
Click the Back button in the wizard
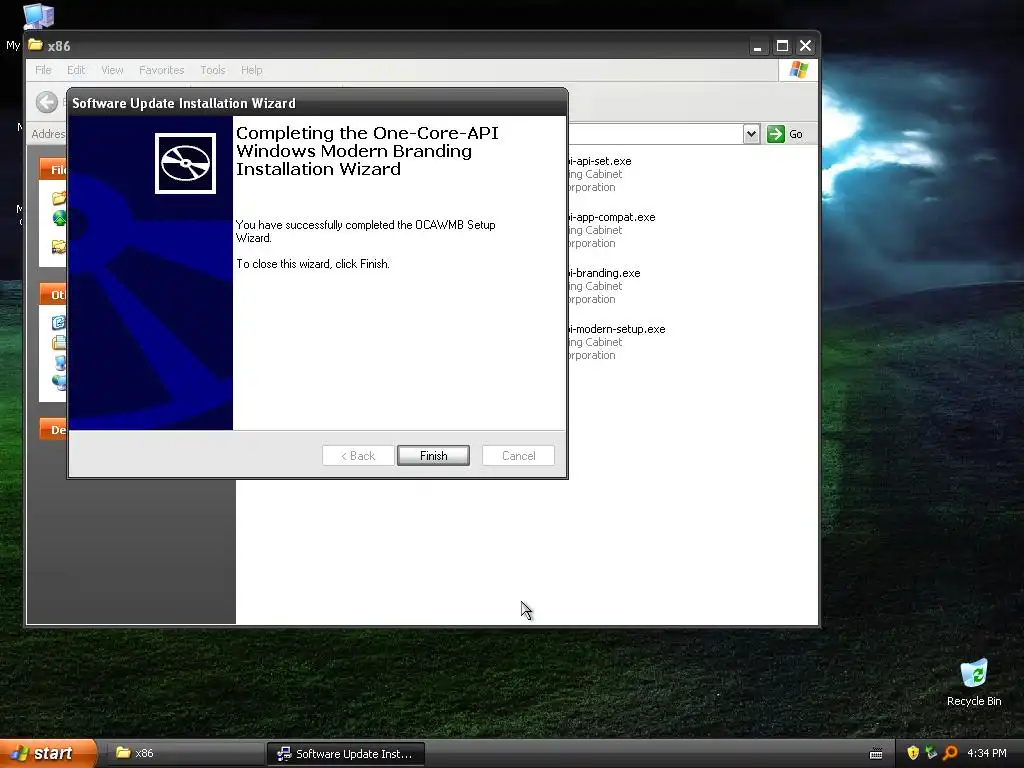(358, 455)
